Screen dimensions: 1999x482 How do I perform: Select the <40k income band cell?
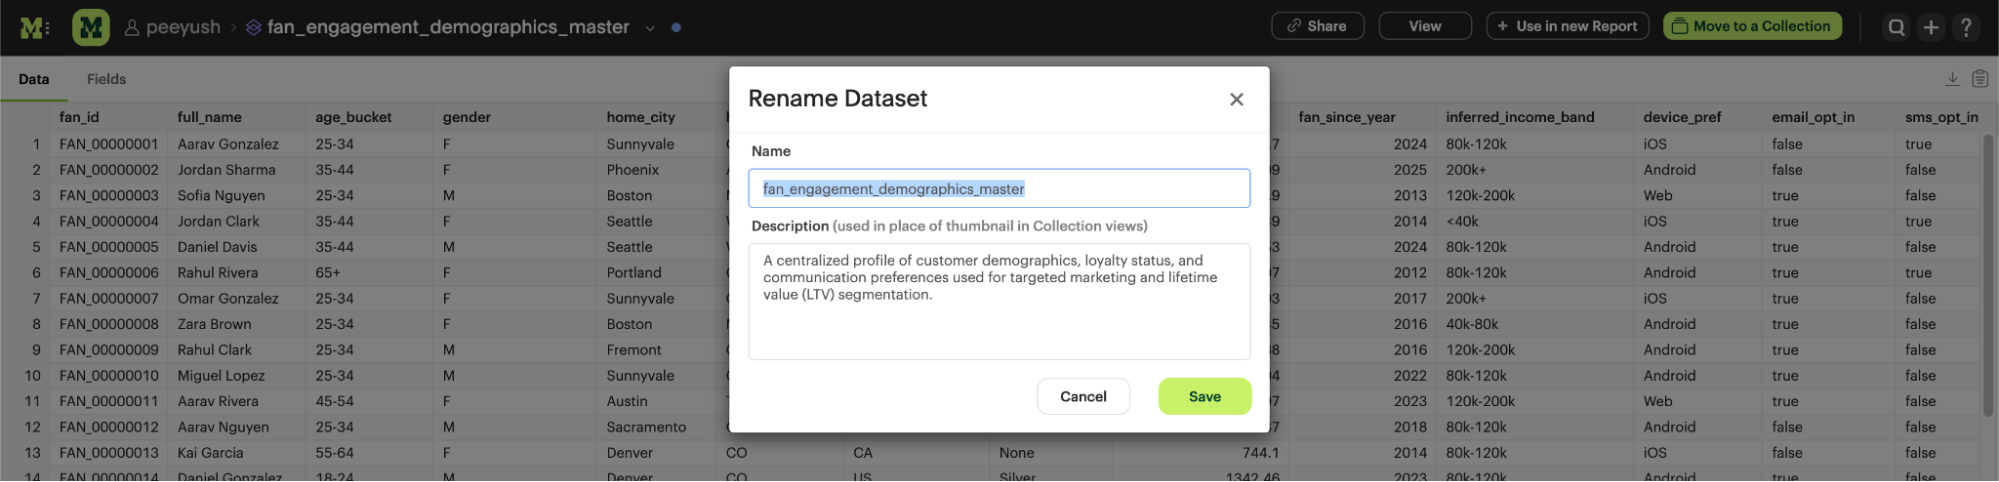point(1461,222)
